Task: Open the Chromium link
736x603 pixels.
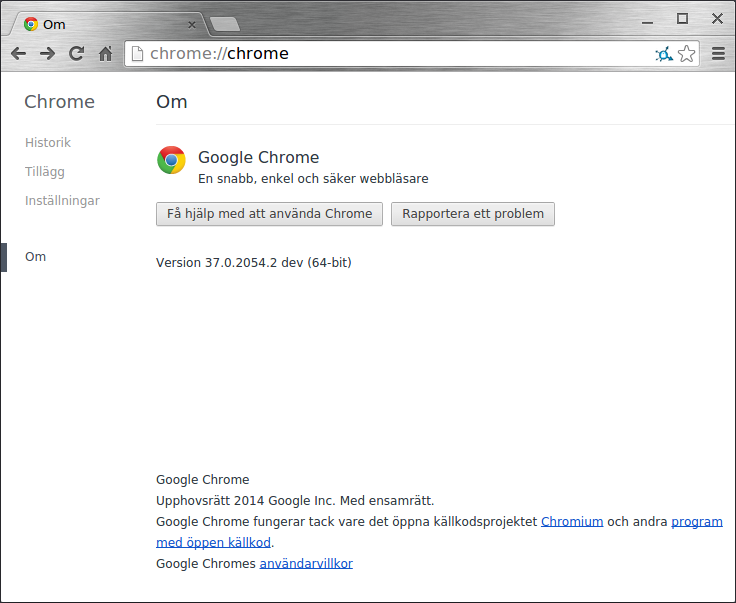Action: coord(572,522)
